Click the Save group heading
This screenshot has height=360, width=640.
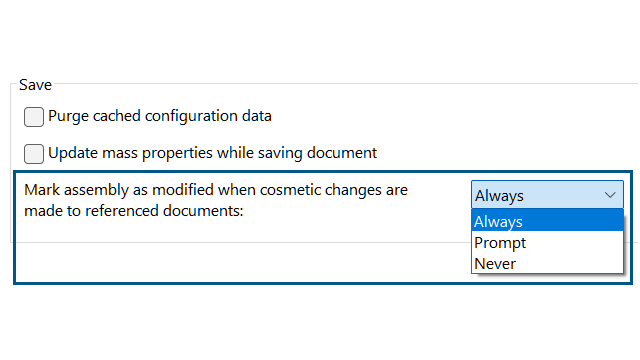pyautogui.click(x=36, y=85)
